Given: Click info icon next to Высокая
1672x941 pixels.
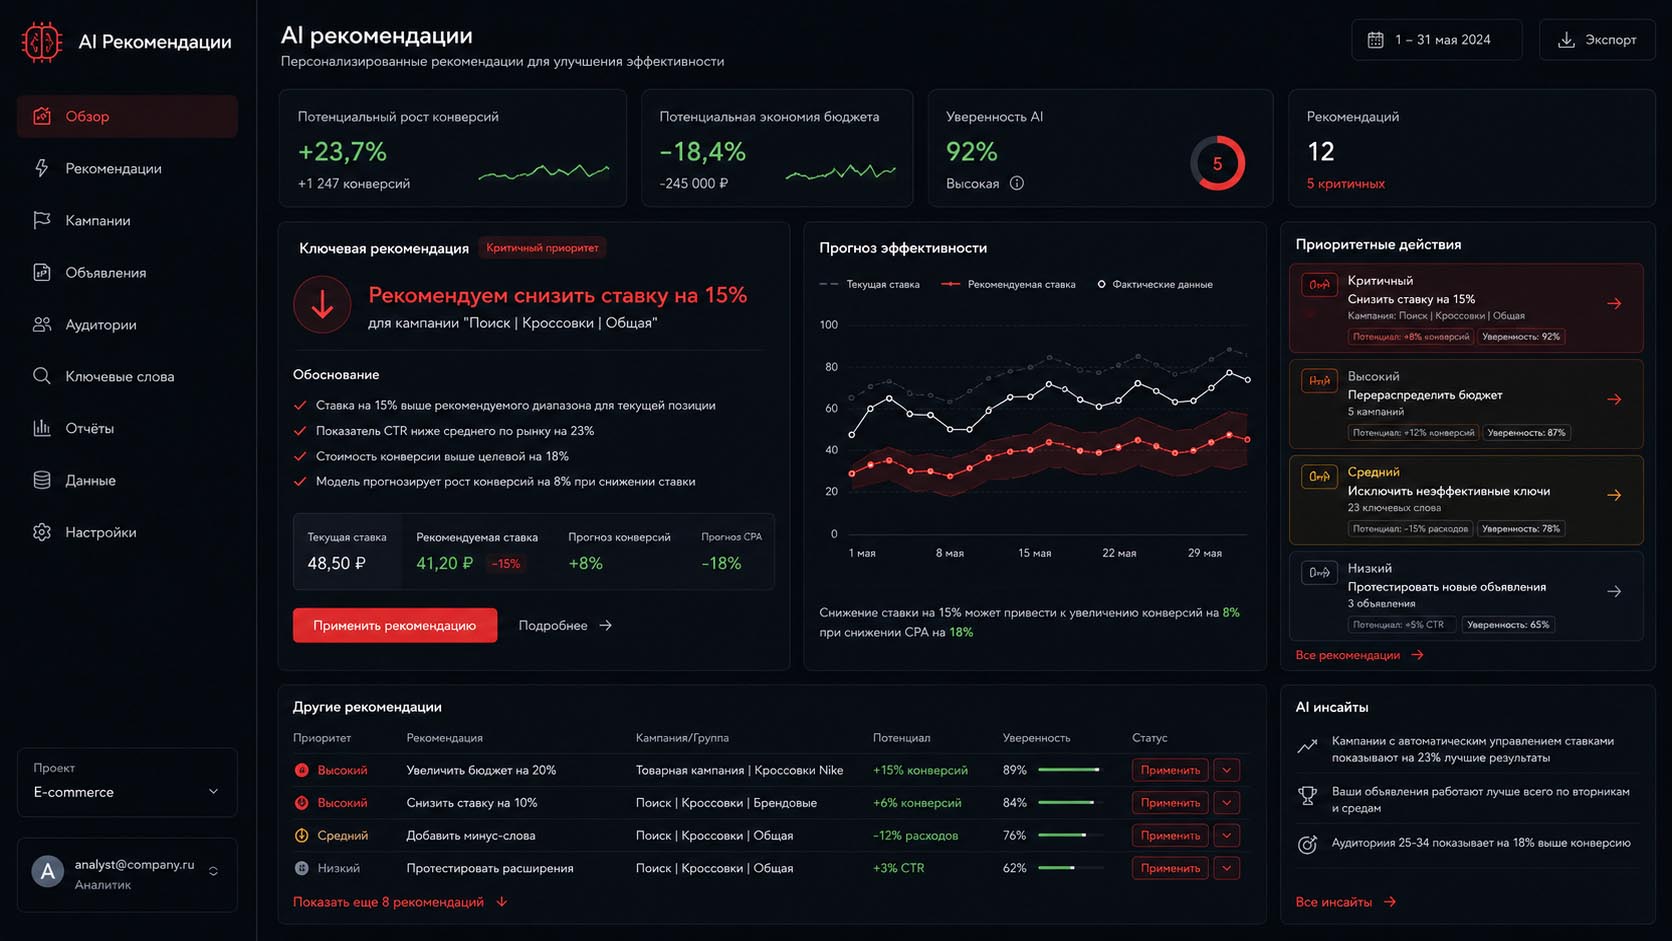Looking at the screenshot, I should coord(1016,183).
